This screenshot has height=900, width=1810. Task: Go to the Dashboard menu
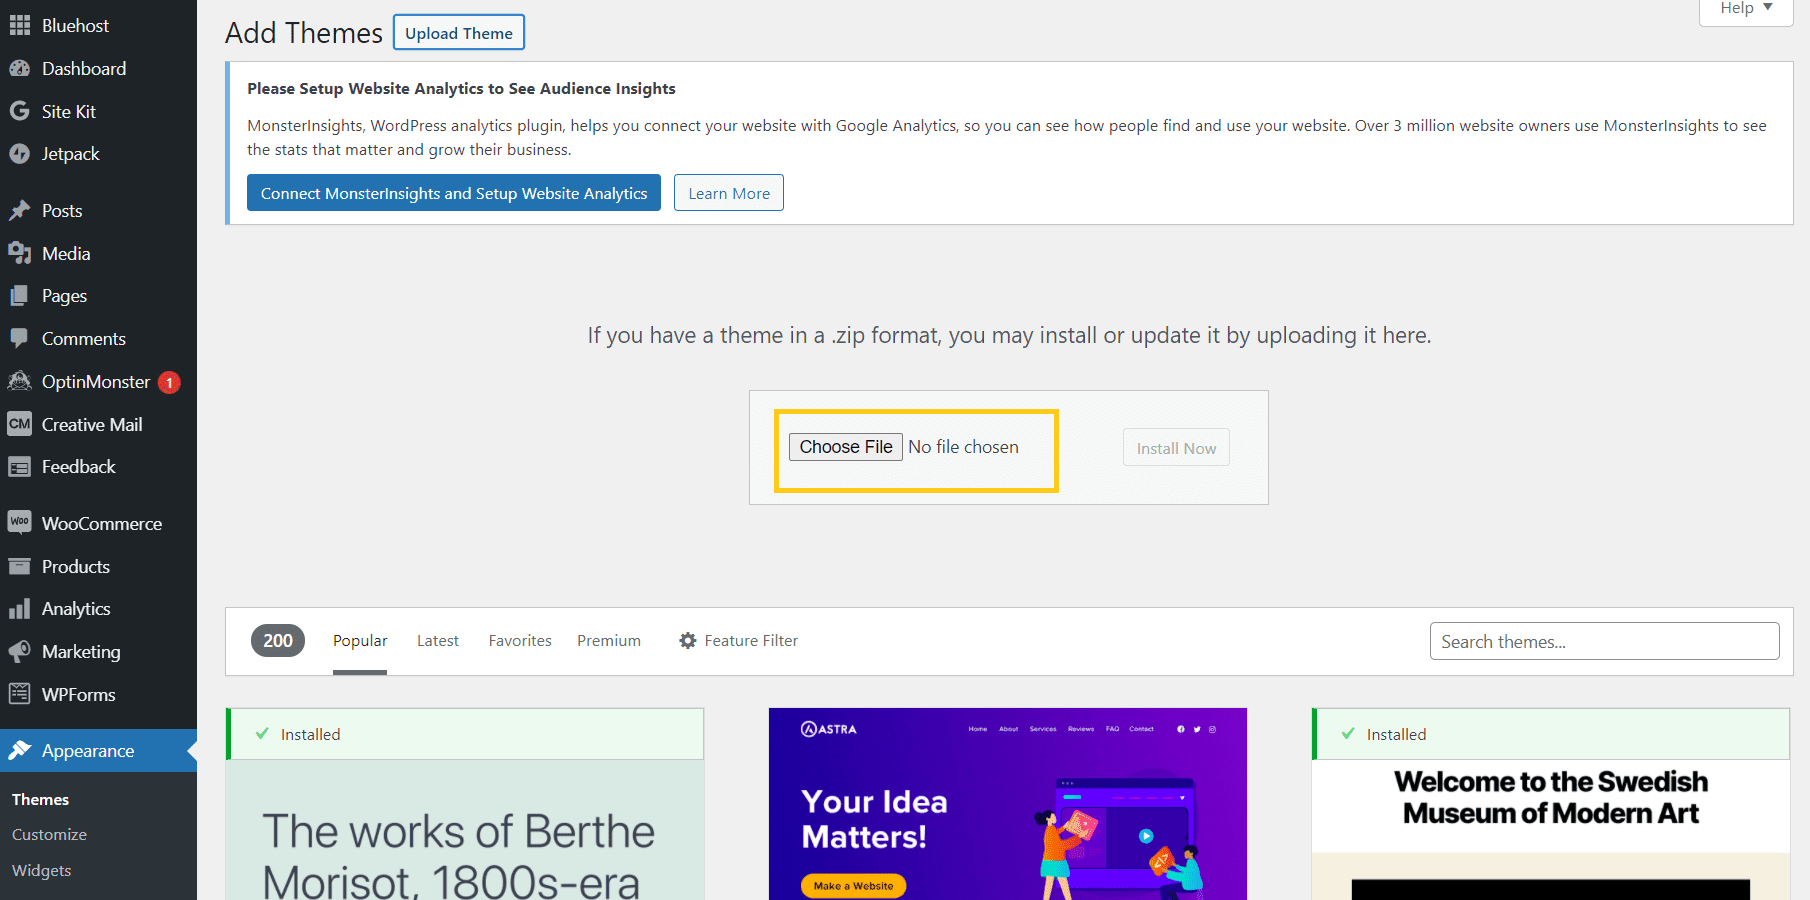[98, 69]
